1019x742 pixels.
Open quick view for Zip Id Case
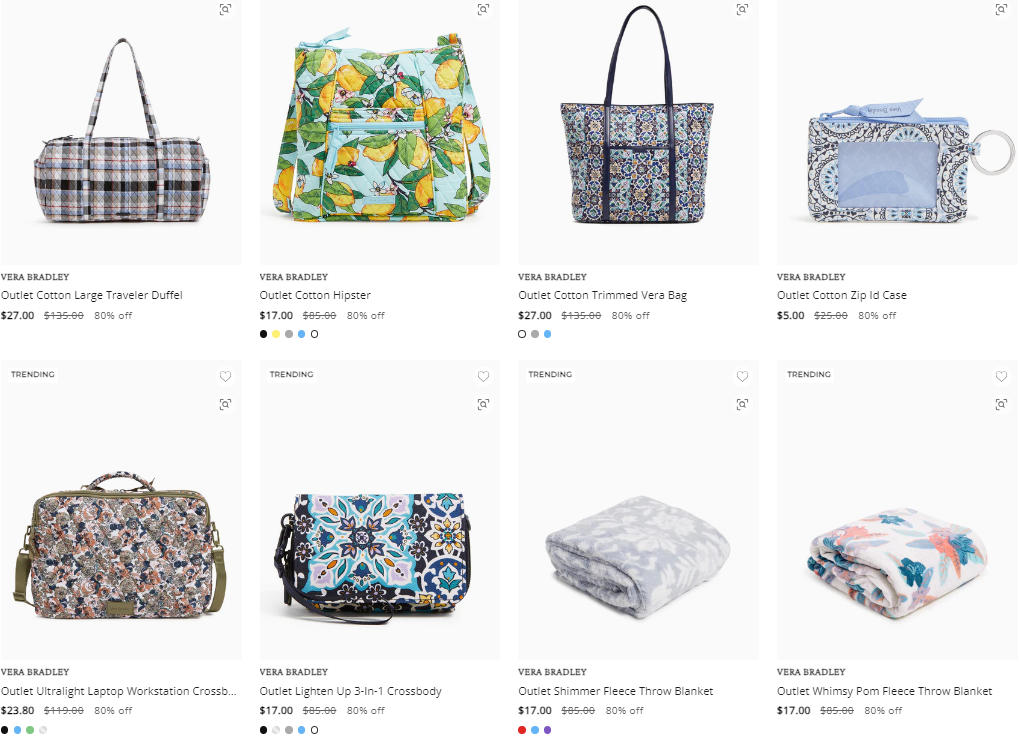click(x=1001, y=9)
